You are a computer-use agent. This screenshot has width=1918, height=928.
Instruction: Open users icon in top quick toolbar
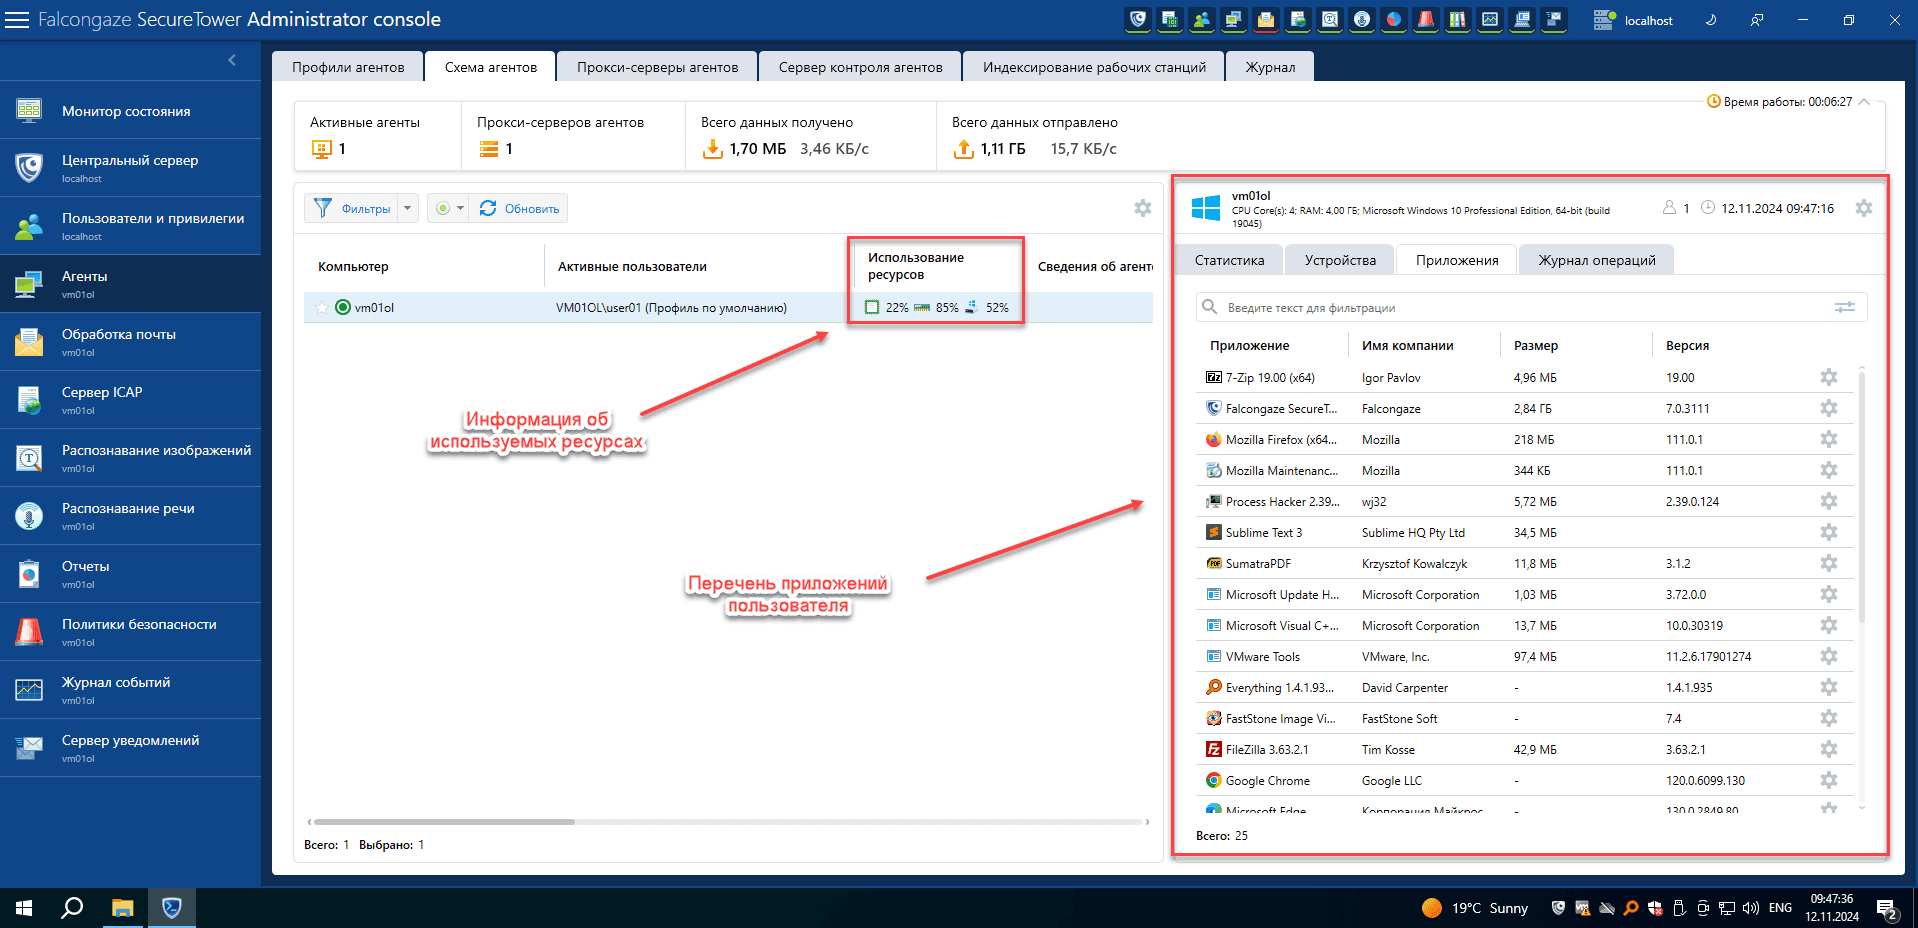click(x=1201, y=20)
